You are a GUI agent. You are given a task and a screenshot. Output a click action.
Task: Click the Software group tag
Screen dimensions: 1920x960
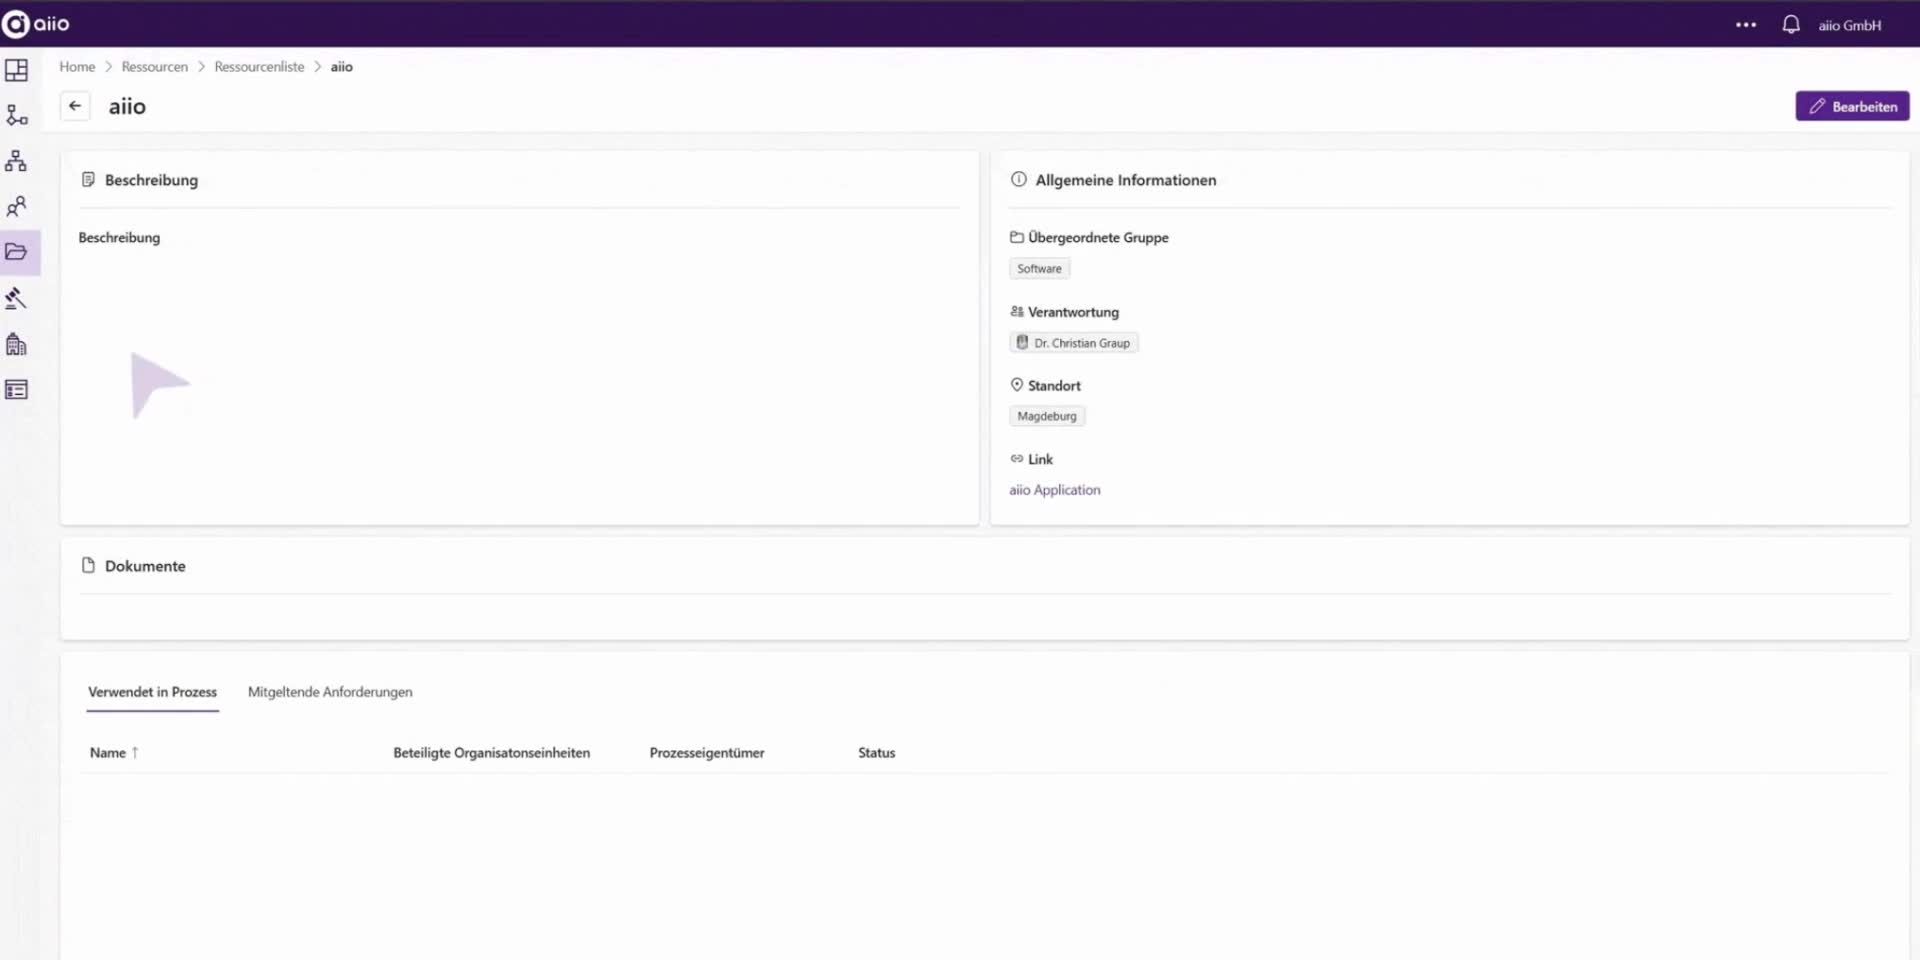(x=1039, y=269)
